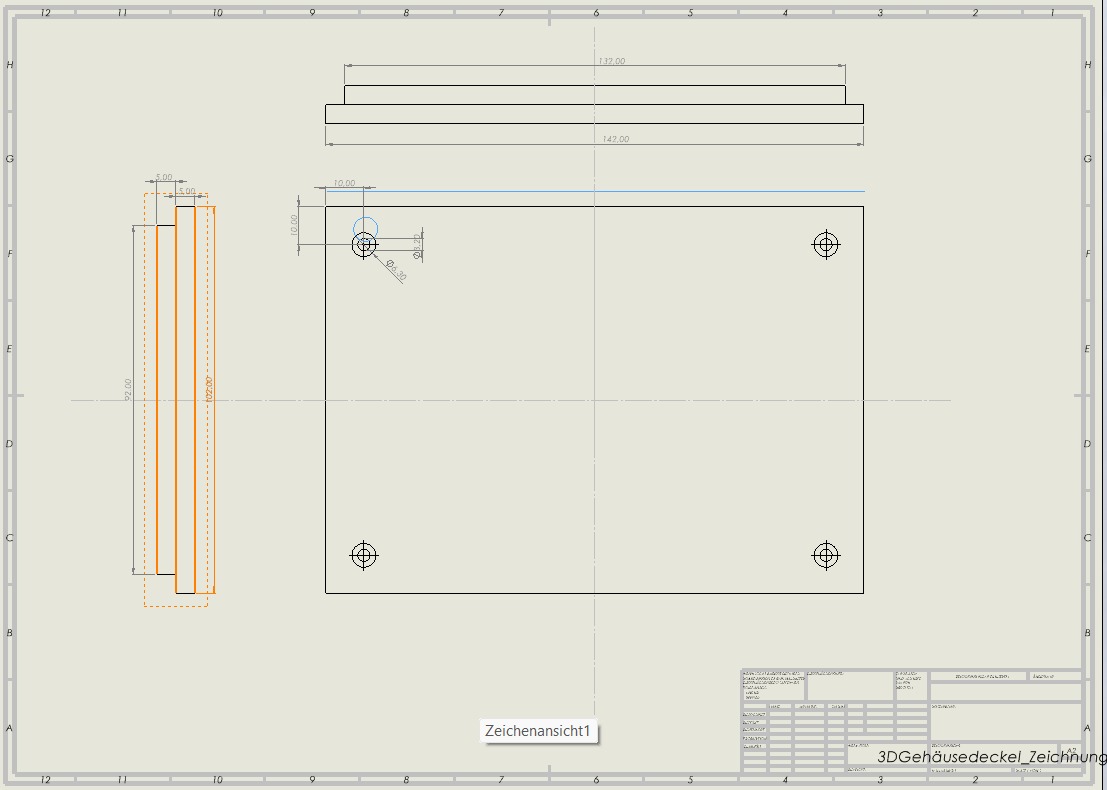The height and width of the screenshot is (790, 1107).
Task: Click the bottom-right mounting hole
Action: coord(825,555)
